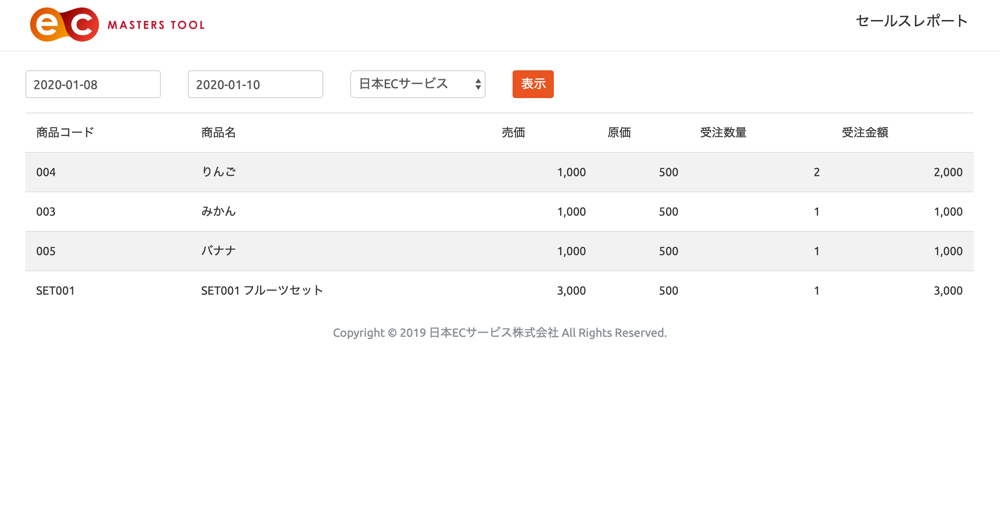The height and width of the screenshot is (513, 1000).
Task: Open the 日本ECサービス shop dropdown
Action: tap(418, 84)
